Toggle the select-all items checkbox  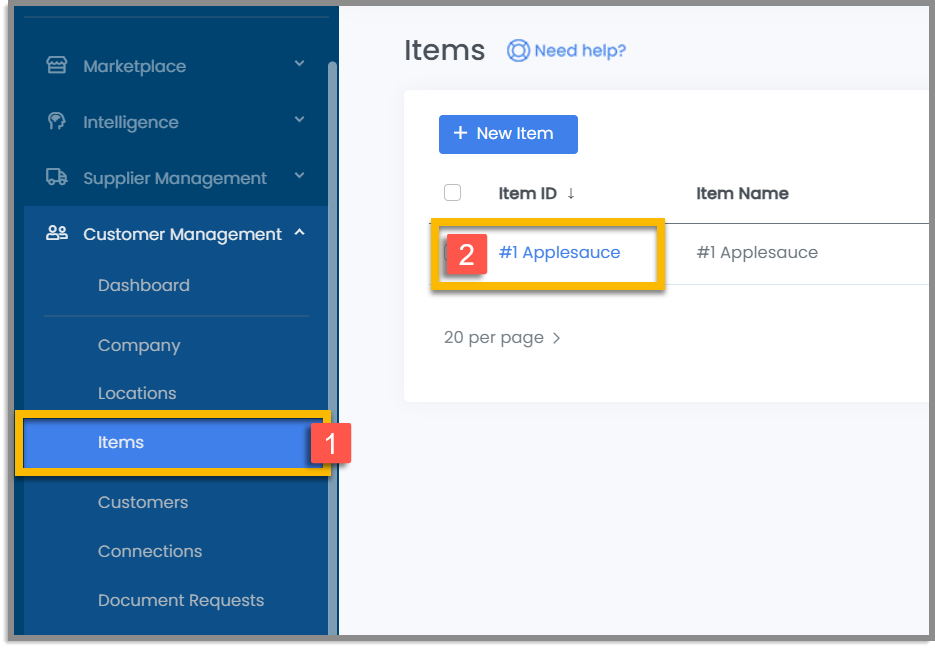click(x=453, y=193)
